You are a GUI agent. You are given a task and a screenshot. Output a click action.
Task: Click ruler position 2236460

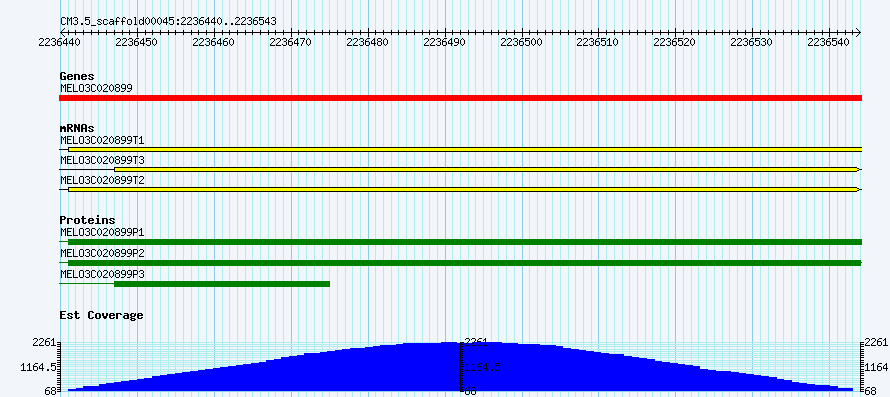pyautogui.click(x=213, y=42)
